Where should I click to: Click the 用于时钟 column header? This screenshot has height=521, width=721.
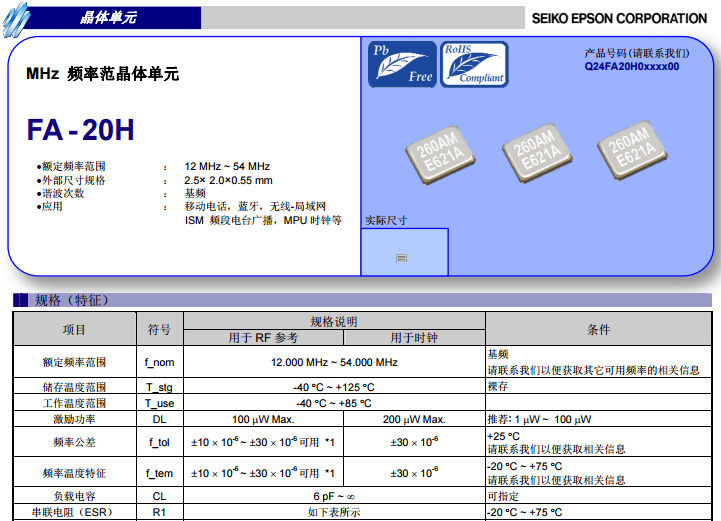click(414, 337)
